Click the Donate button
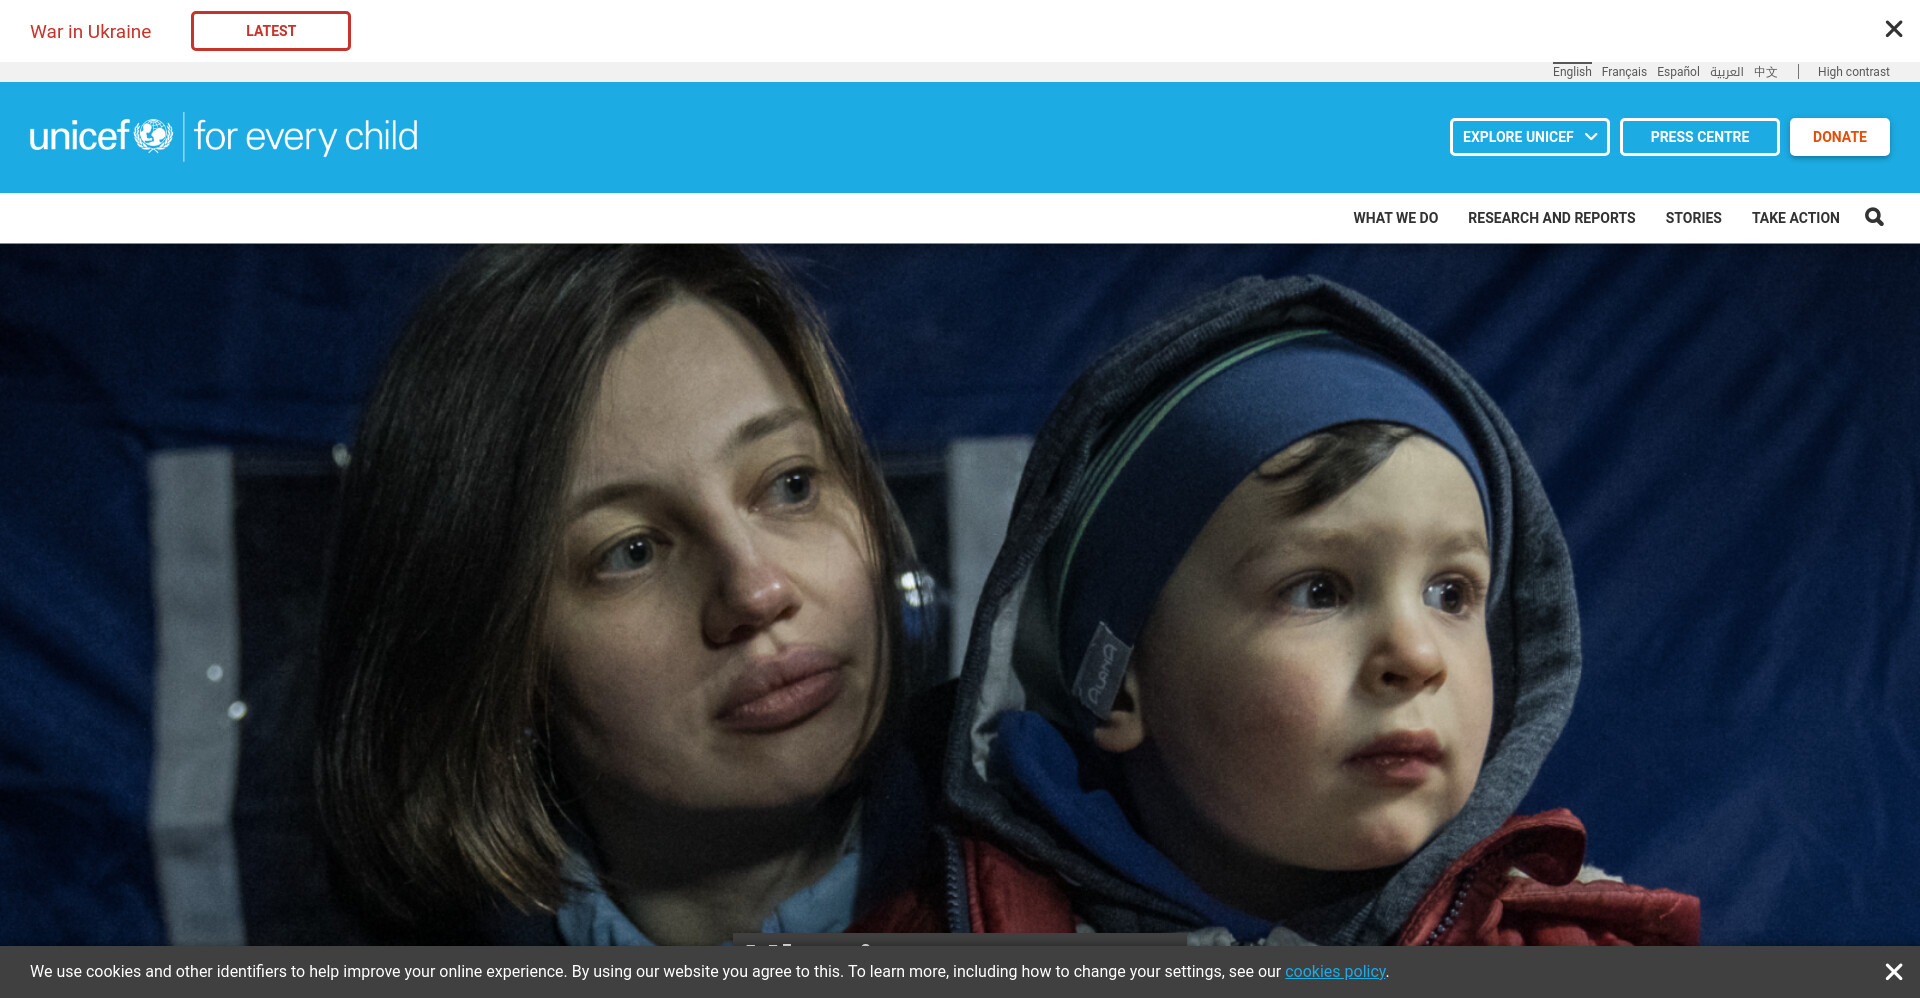The width and height of the screenshot is (1920, 998). pyautogui.click(x=1839, y=137)
